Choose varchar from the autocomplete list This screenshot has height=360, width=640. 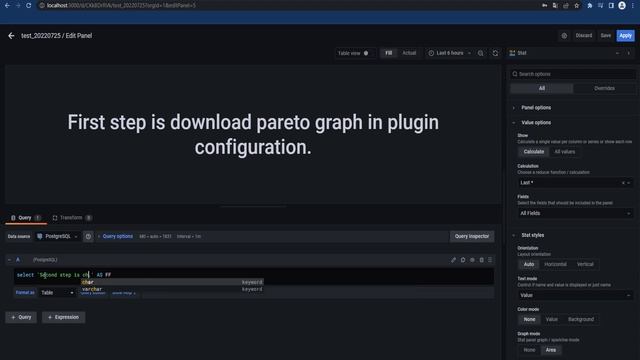172,289
